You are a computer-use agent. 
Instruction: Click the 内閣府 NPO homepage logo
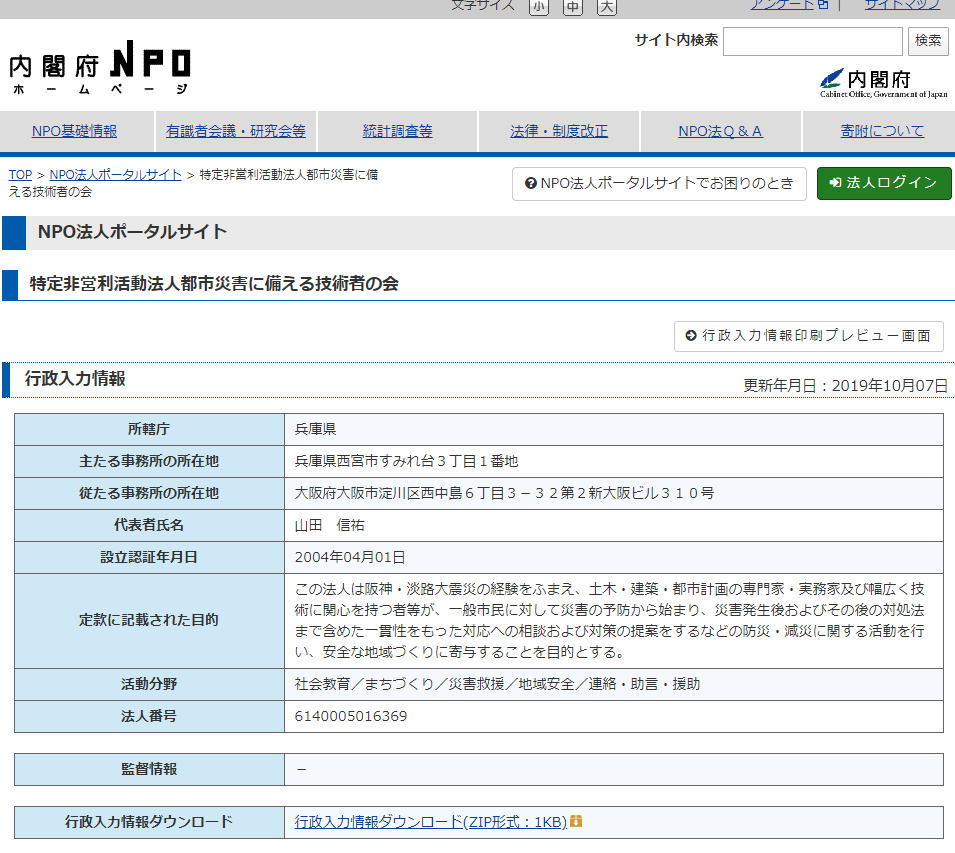(x=100, y=67)
